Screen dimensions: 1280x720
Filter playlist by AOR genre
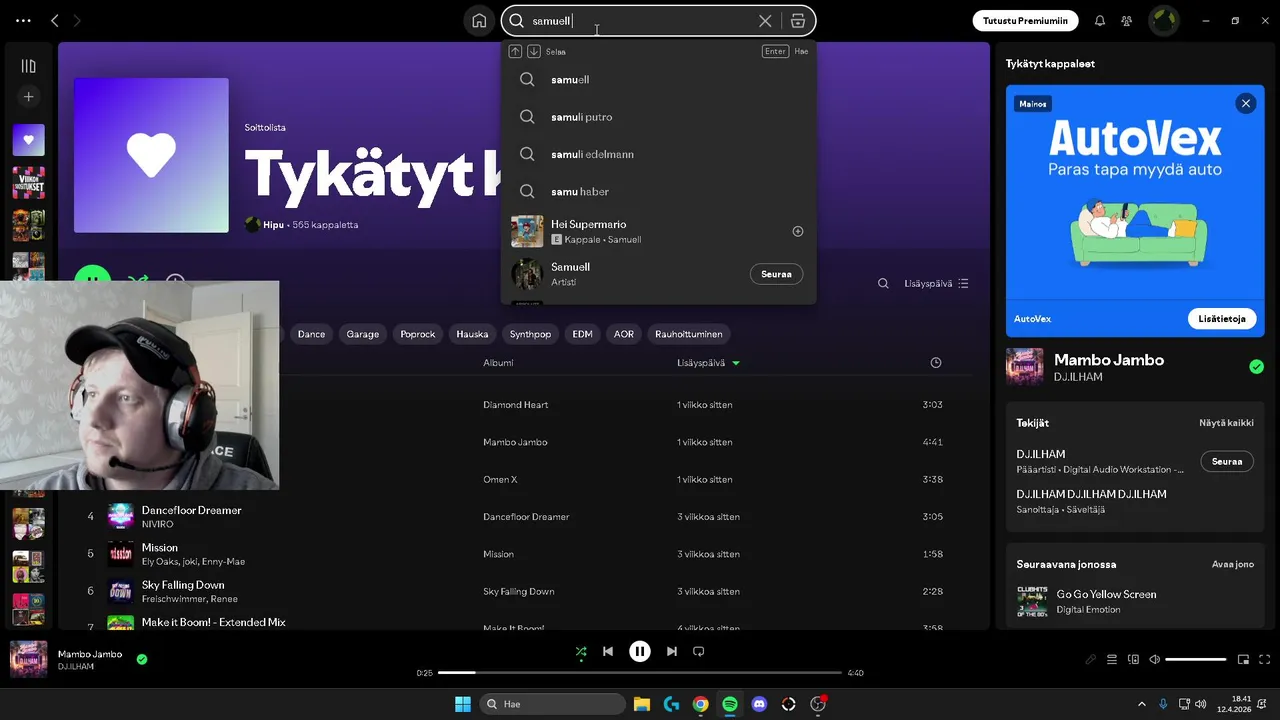624,334
